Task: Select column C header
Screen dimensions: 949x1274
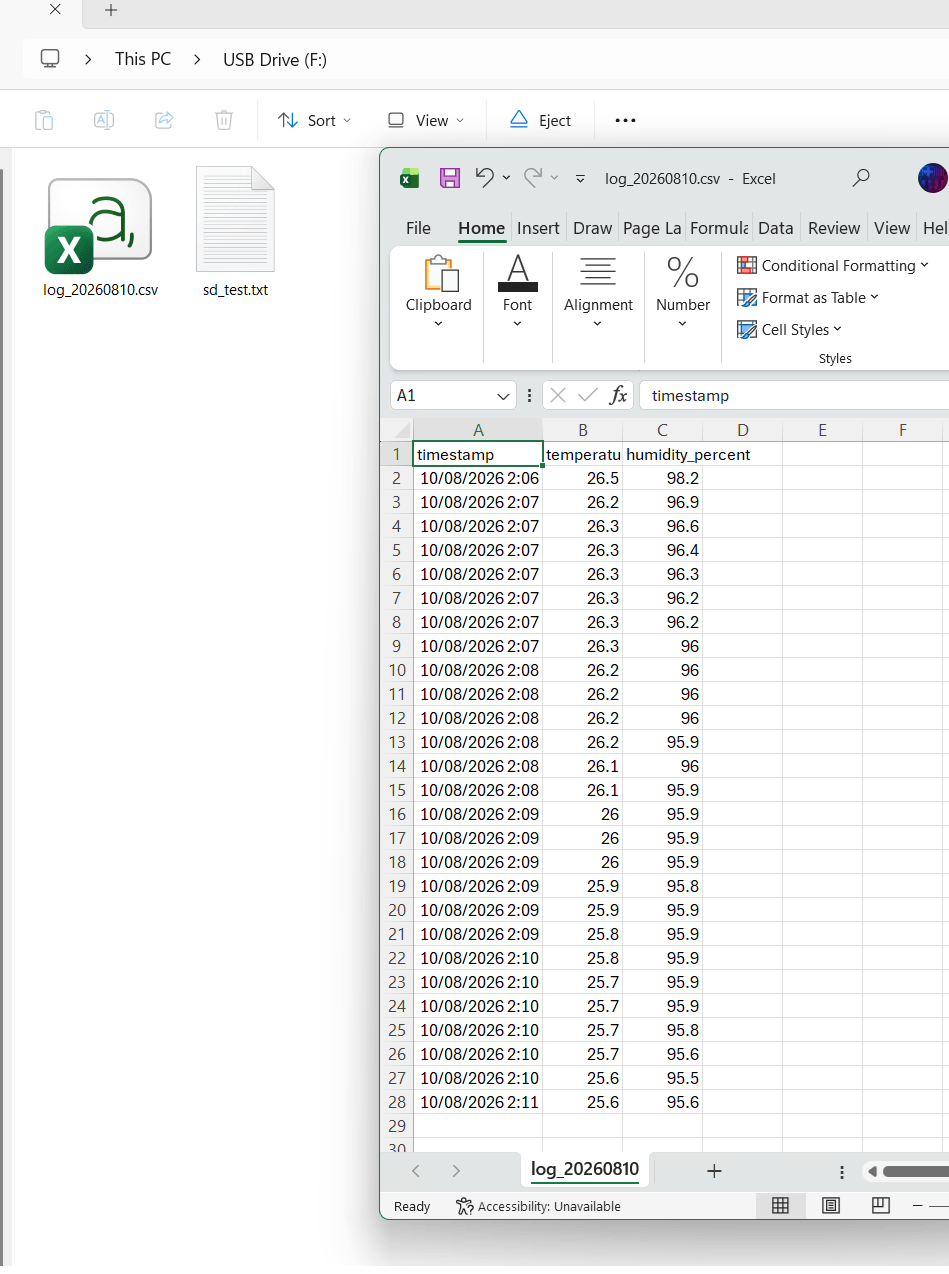Action: [x=663, y=430]
